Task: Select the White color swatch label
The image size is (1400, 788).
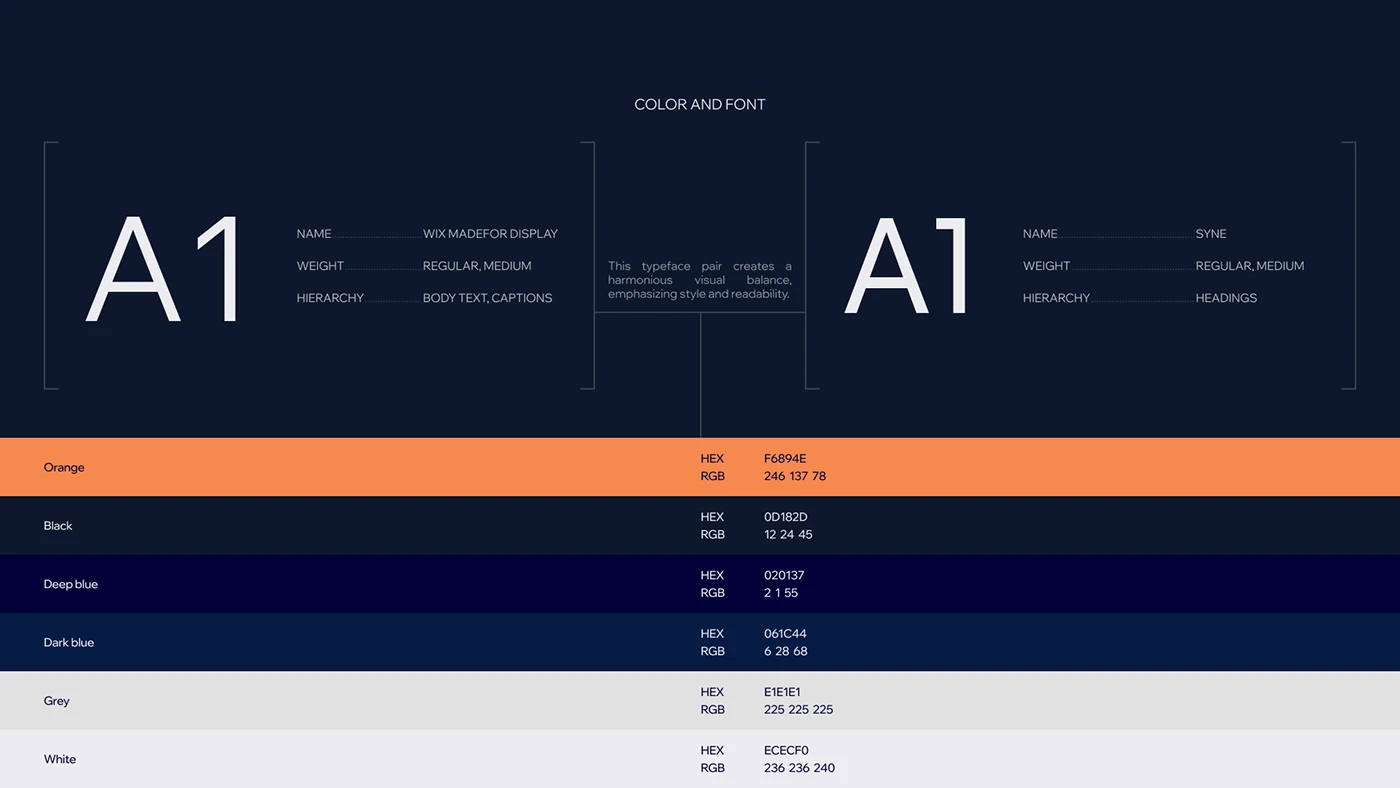Action: point(60,759)
